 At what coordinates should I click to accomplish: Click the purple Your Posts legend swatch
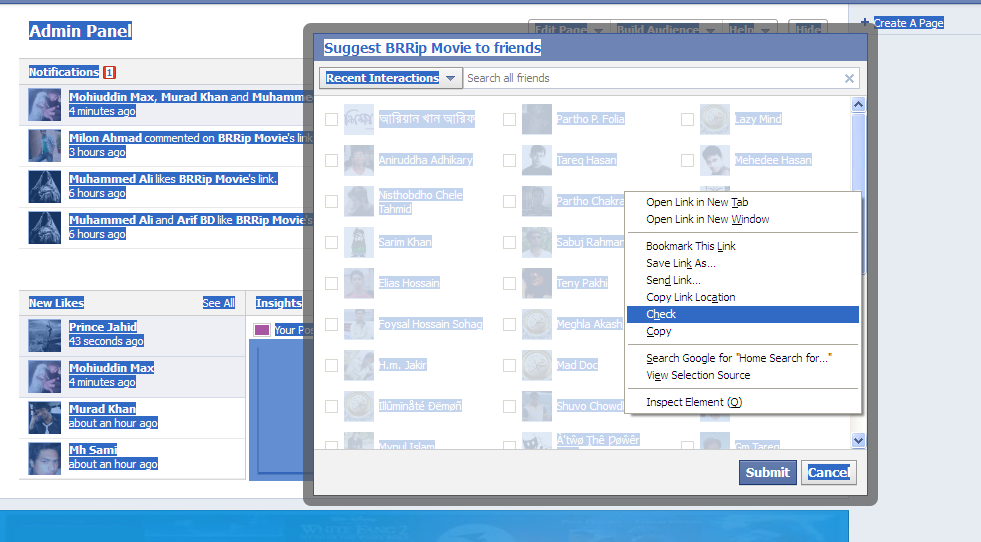(x=262, y=330)
